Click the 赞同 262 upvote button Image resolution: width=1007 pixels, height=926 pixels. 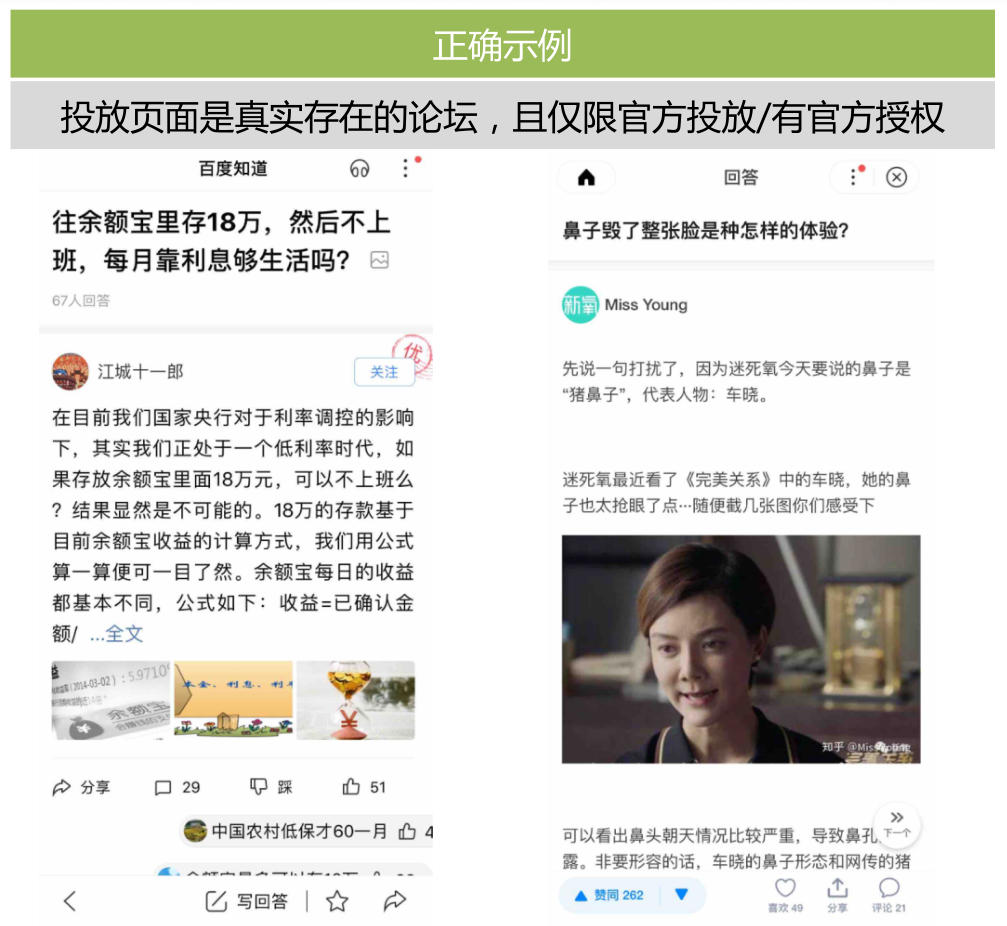point(608,895)
